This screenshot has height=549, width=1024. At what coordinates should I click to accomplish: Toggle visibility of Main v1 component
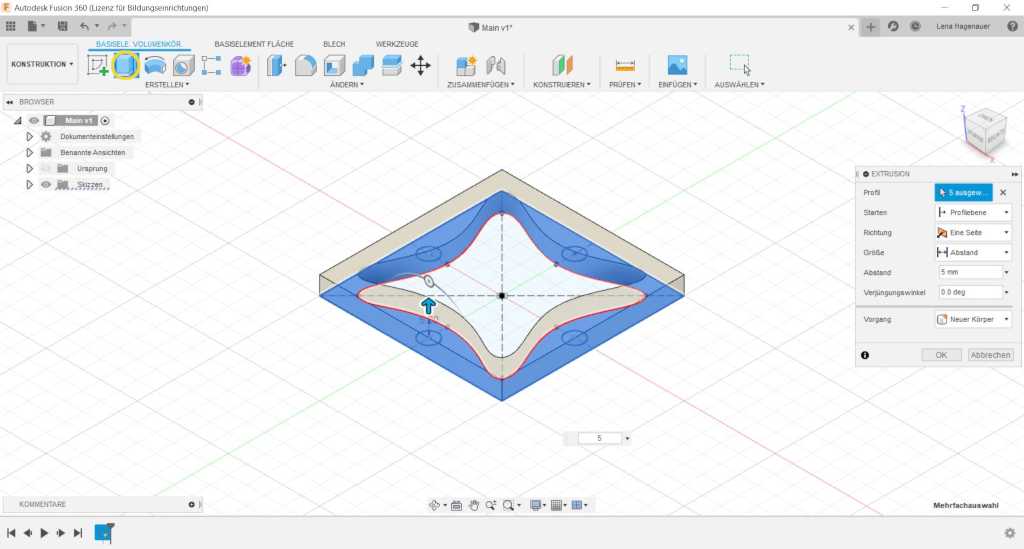34,121
